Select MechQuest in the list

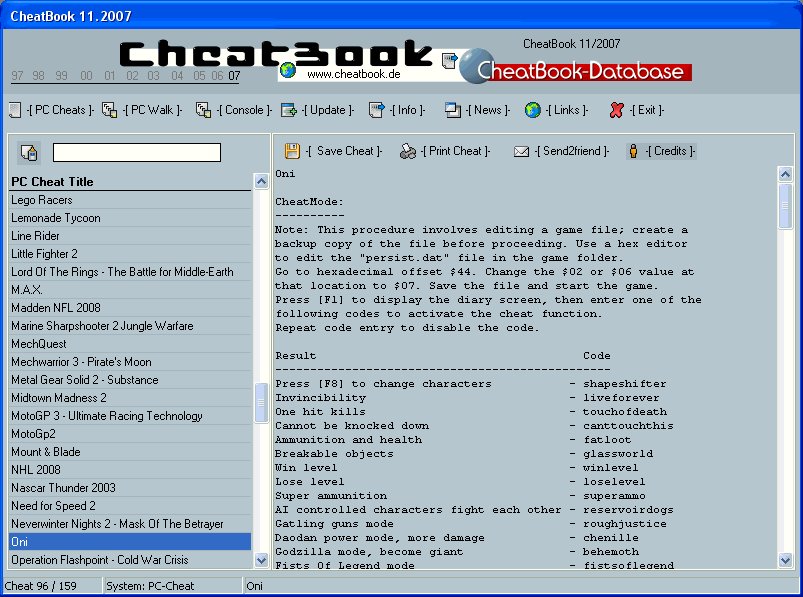pos(130,344)
